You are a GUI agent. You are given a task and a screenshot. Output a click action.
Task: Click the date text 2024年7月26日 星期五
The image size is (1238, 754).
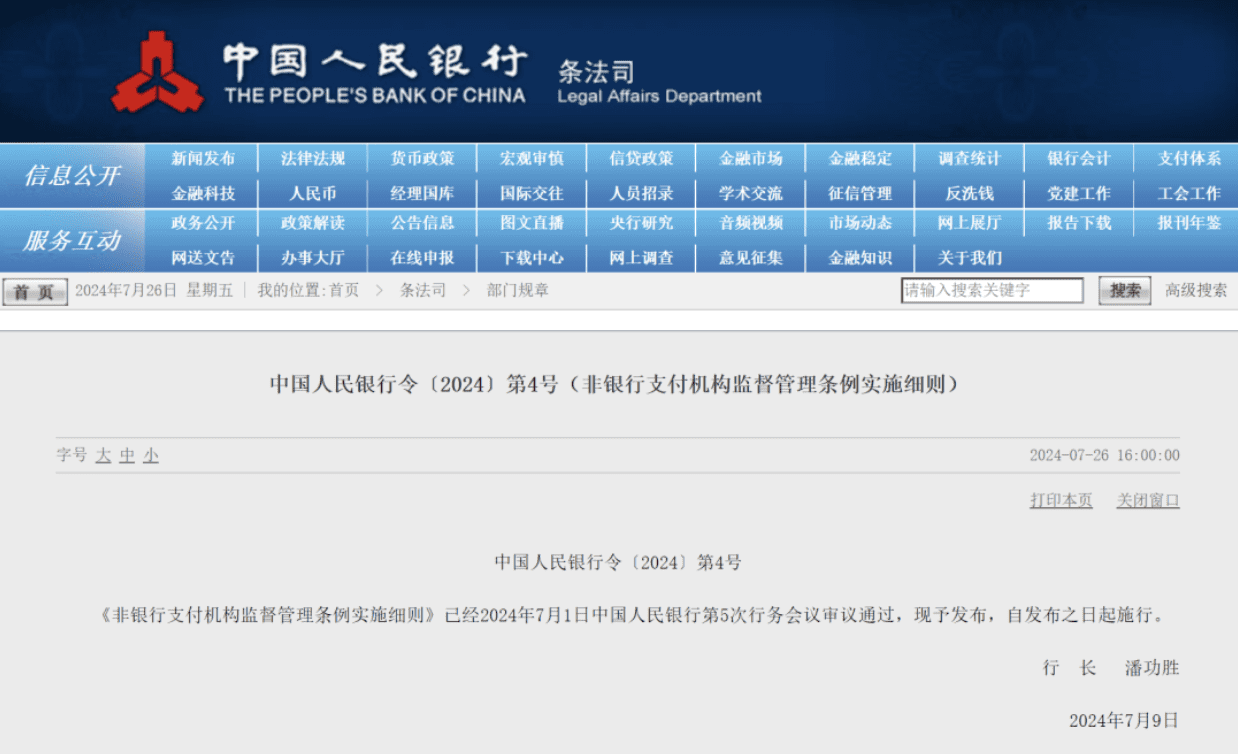pyautogui.click(x=154, y=291)
